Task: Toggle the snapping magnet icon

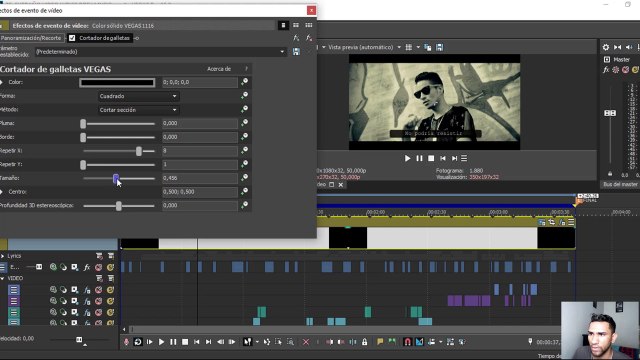Action: [407, 342]
